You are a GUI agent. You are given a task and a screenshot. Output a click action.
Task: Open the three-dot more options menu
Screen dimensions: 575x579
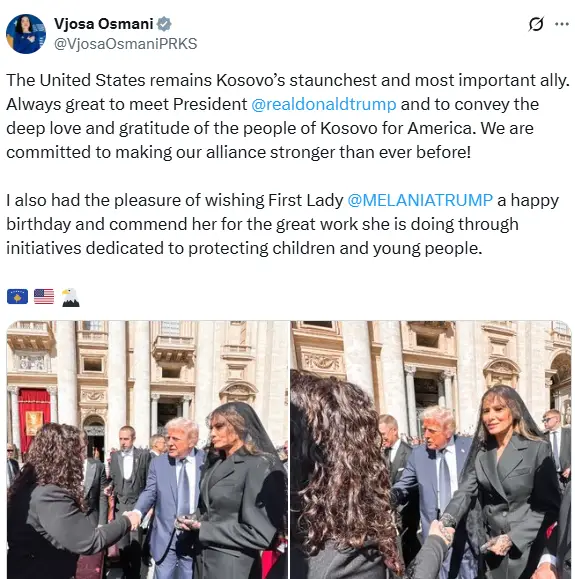(x=562, y=24)
